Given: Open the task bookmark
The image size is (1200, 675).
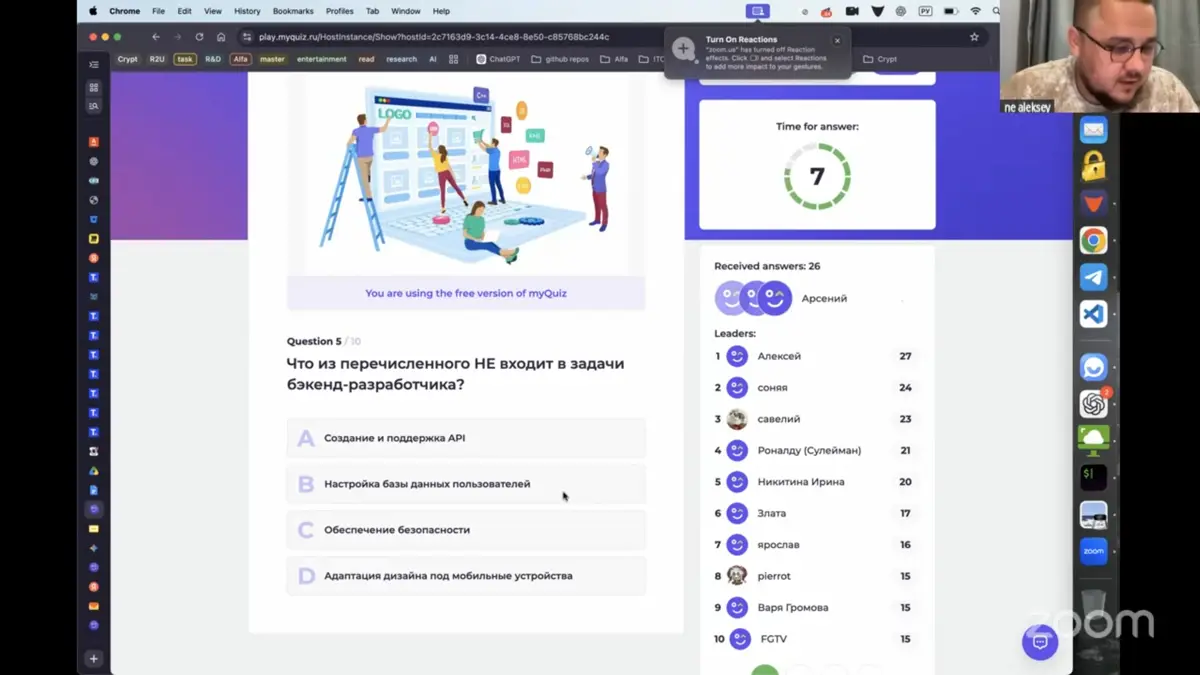Looking at the screenshot, I should pyautogui.click(x=185, y=59).
